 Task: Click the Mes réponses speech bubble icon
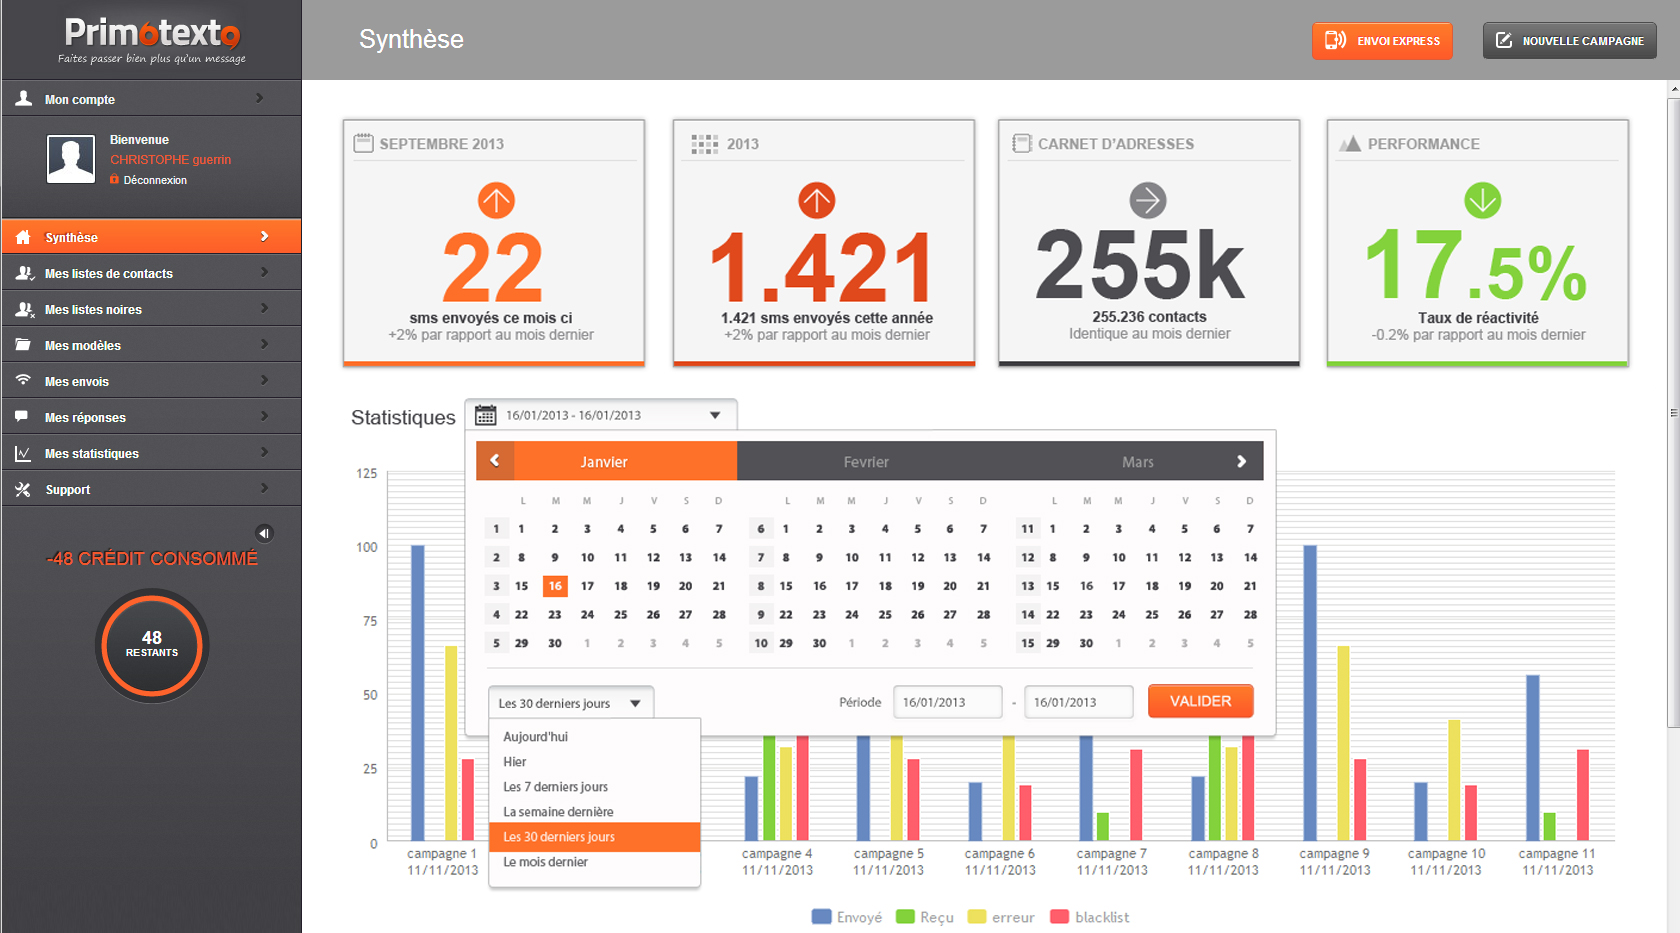pos(23,416)
